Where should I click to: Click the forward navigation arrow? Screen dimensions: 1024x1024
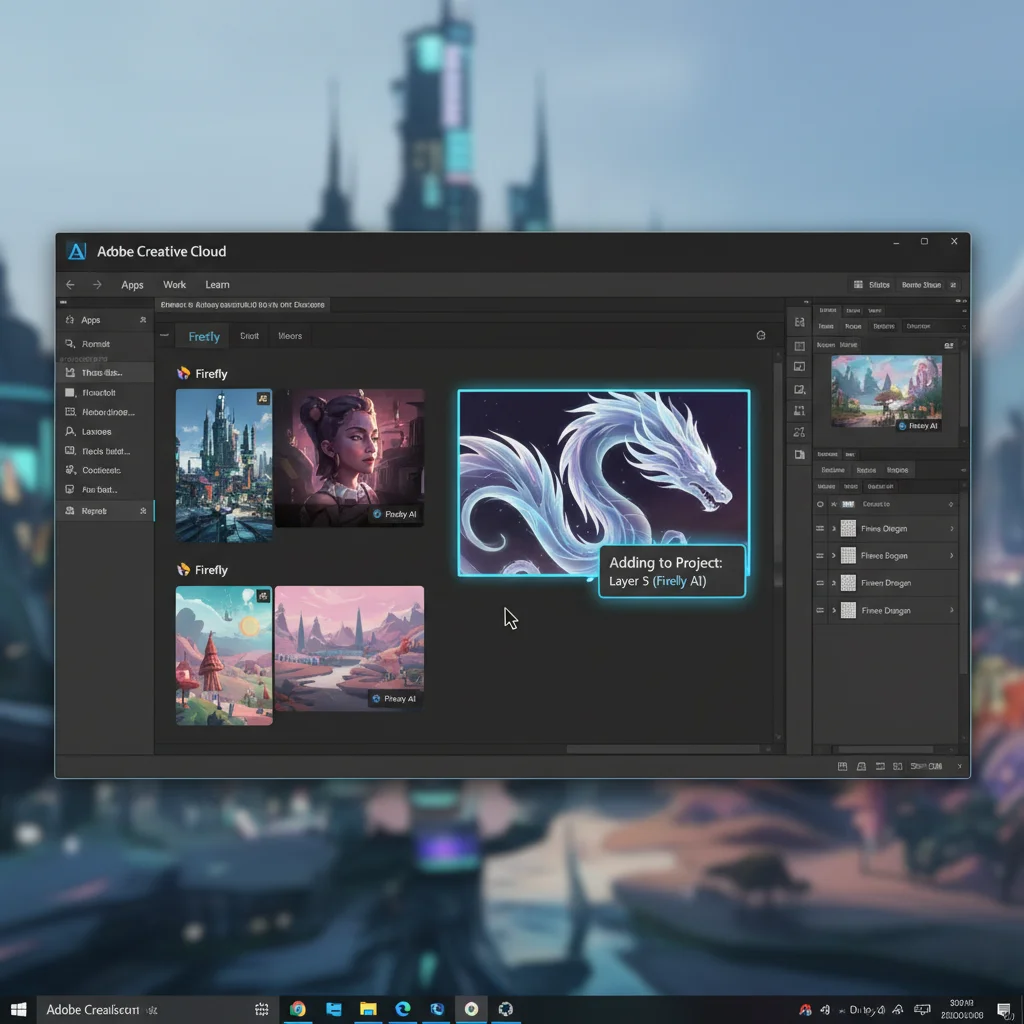pos(96,284)
